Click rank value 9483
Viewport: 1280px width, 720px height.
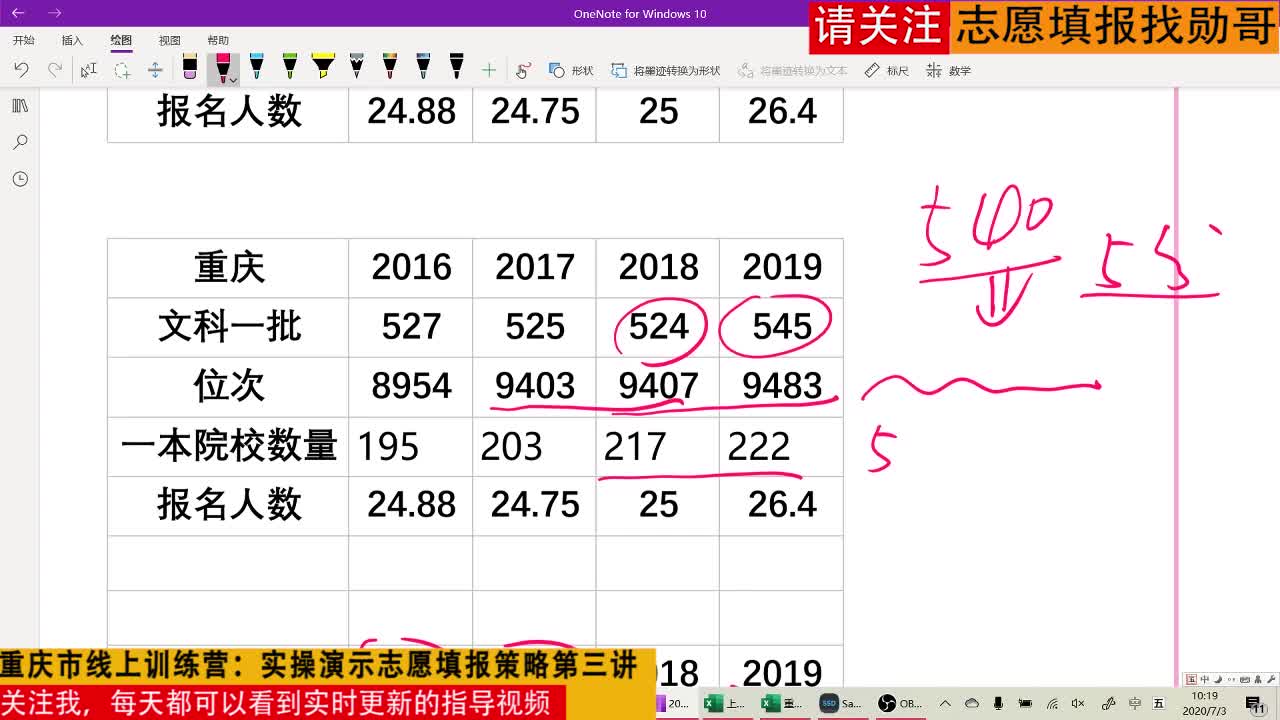[x=782, y=386]
